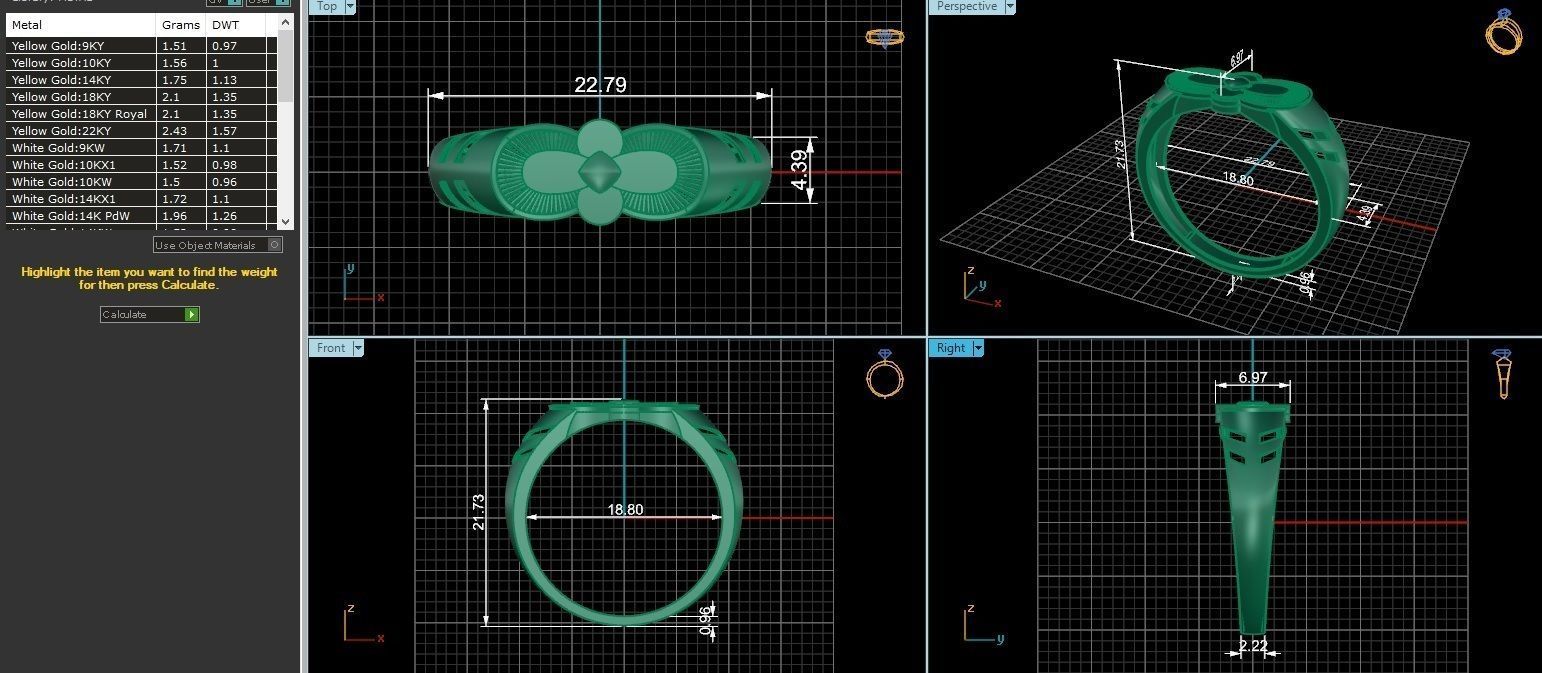1542x673 pixels.
Task: Click the 1.72 grams cell
Action: (x=181, y=199)
